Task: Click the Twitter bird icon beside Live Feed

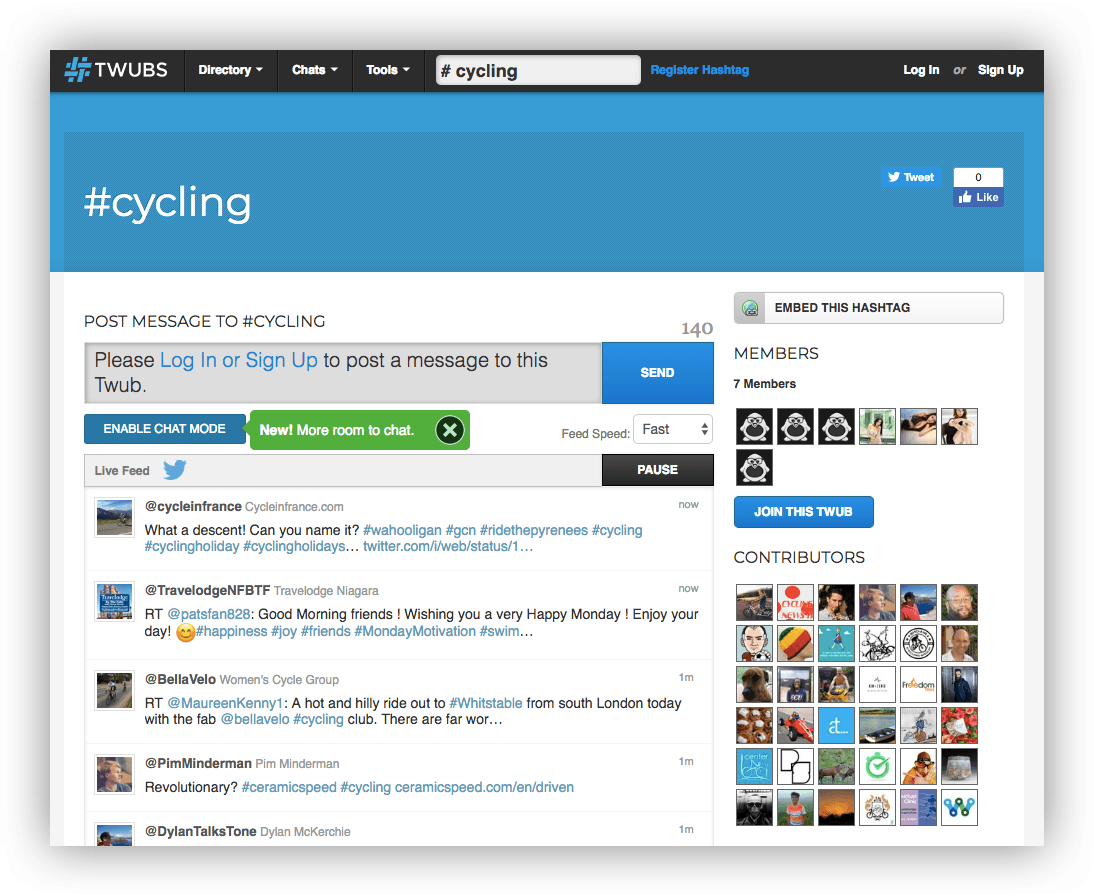Action: 175,470
